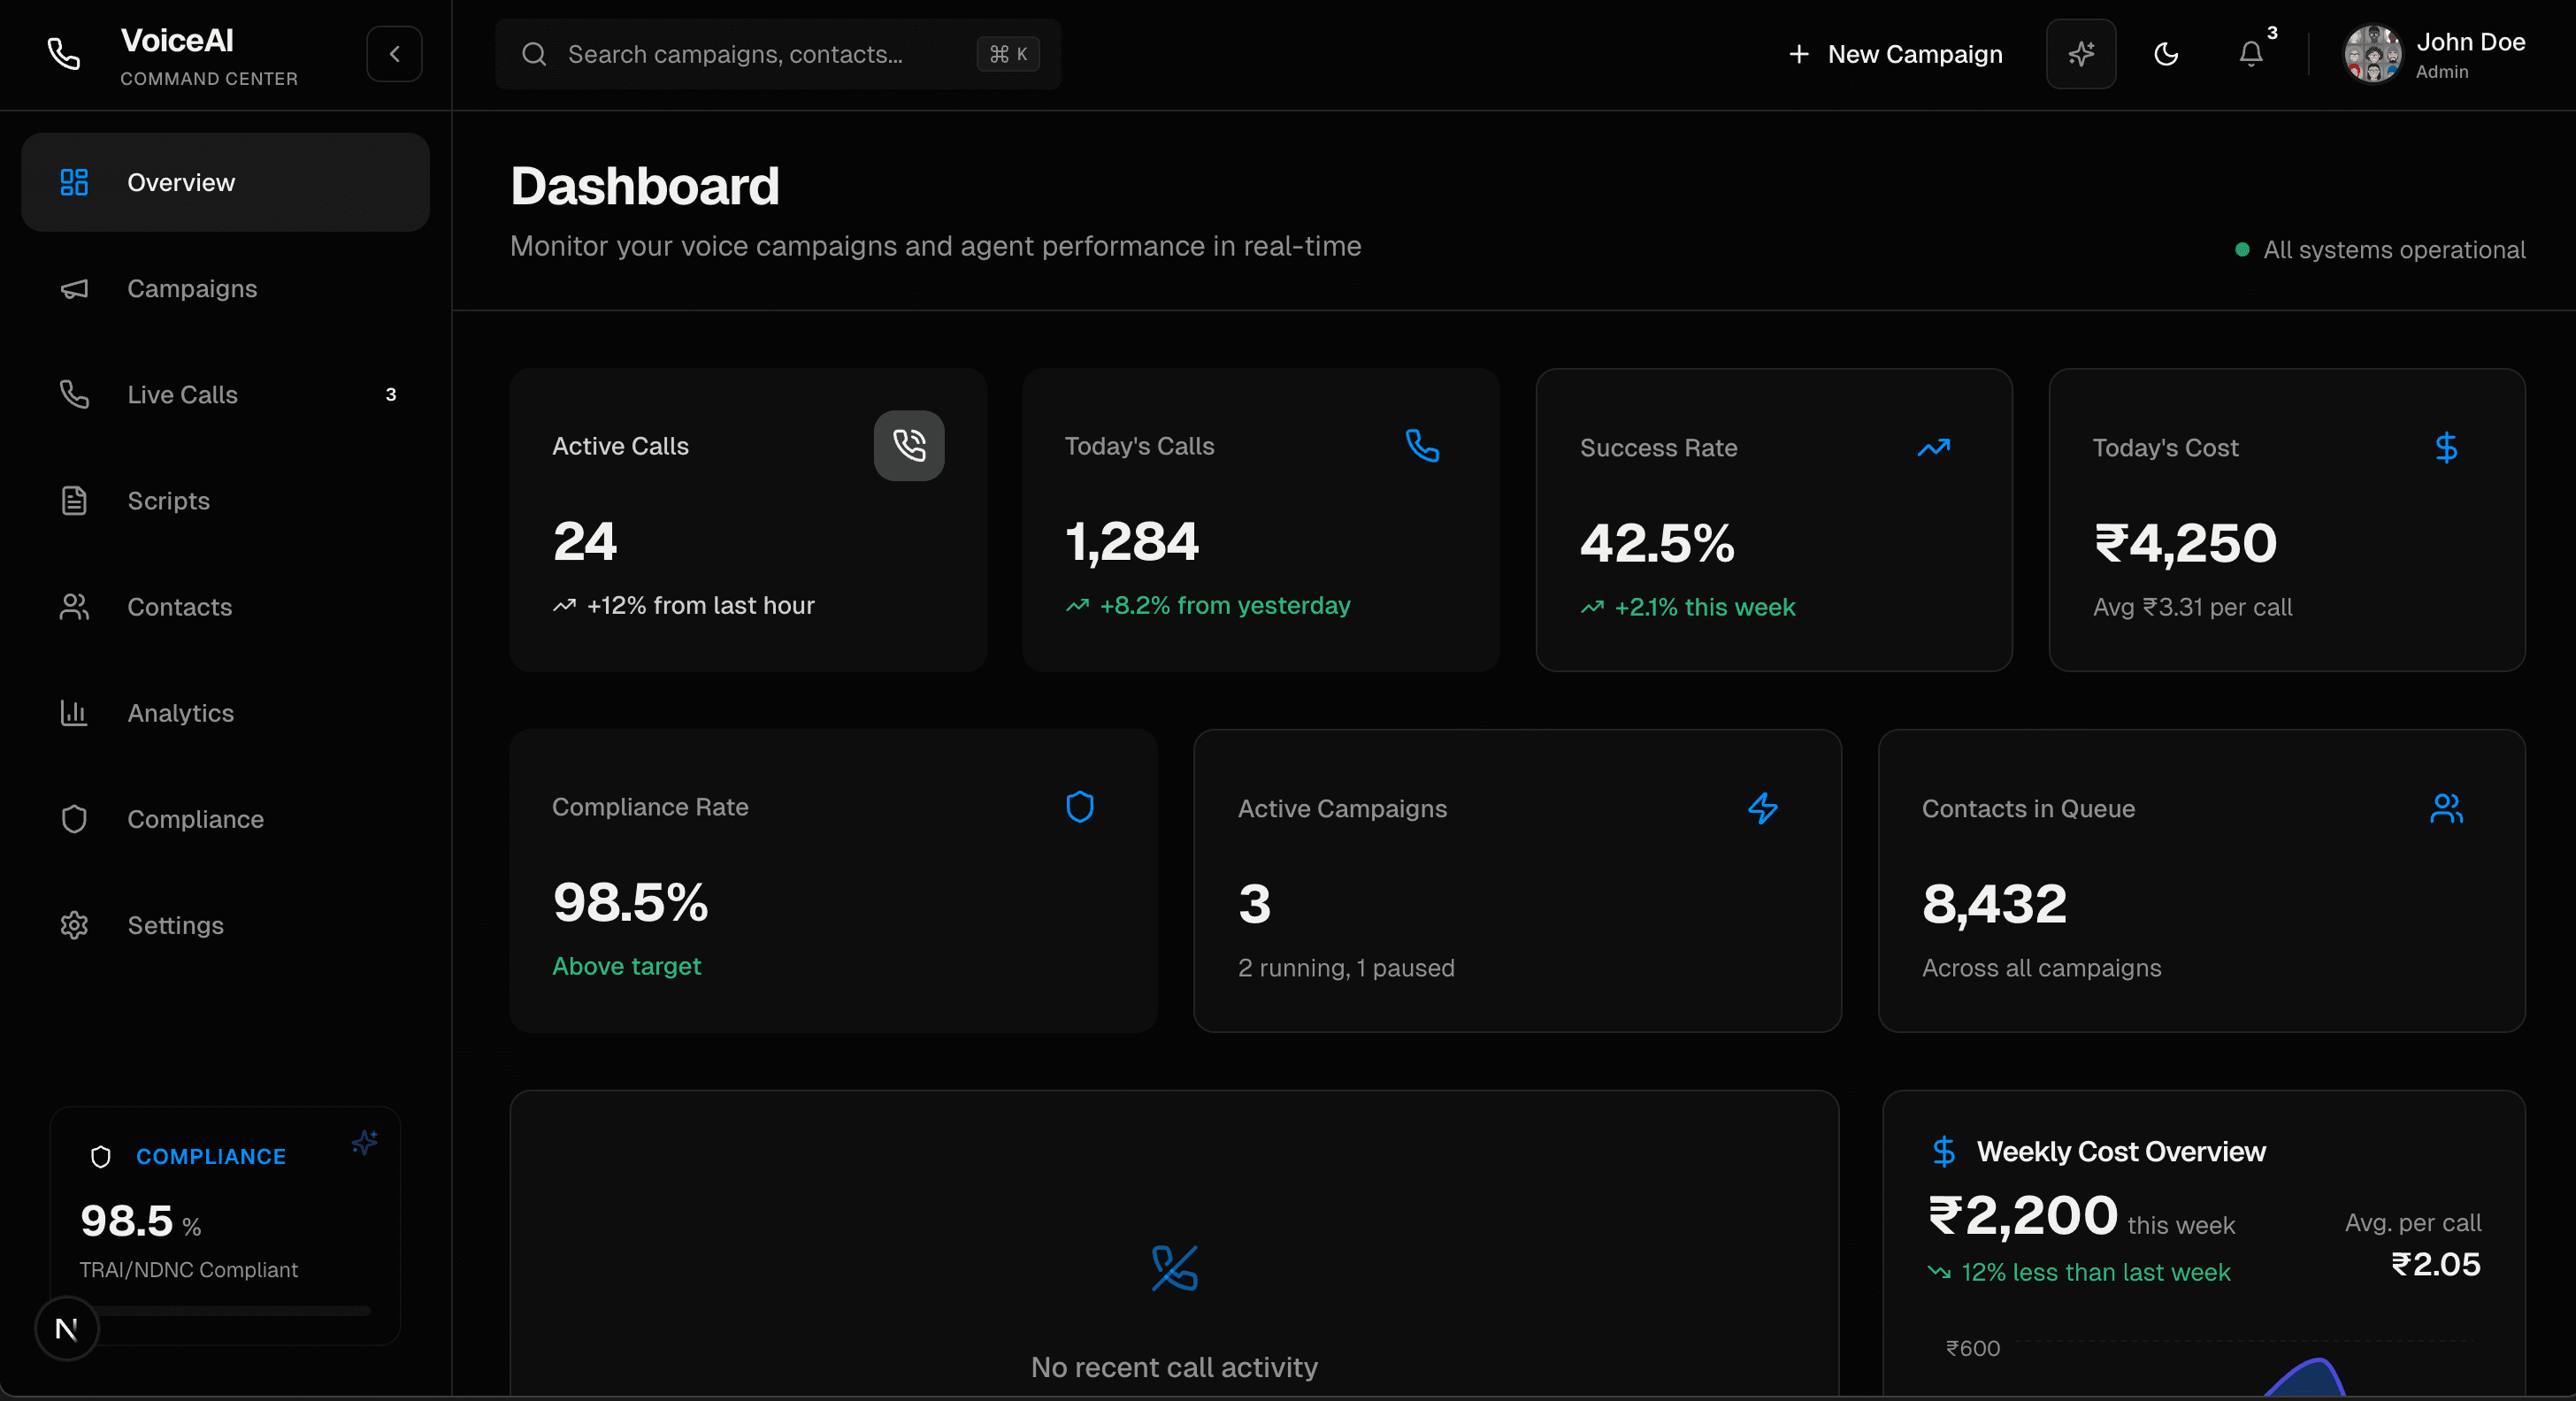This screenshot has width=2576, height=1401.
Task: Click the search campaigns input field
Action: click(735, 54)
